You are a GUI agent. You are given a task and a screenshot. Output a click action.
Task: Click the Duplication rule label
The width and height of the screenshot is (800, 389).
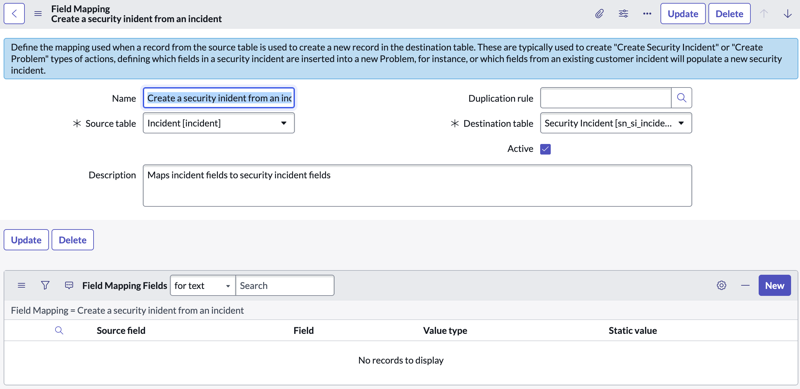(x=501, y=98)
